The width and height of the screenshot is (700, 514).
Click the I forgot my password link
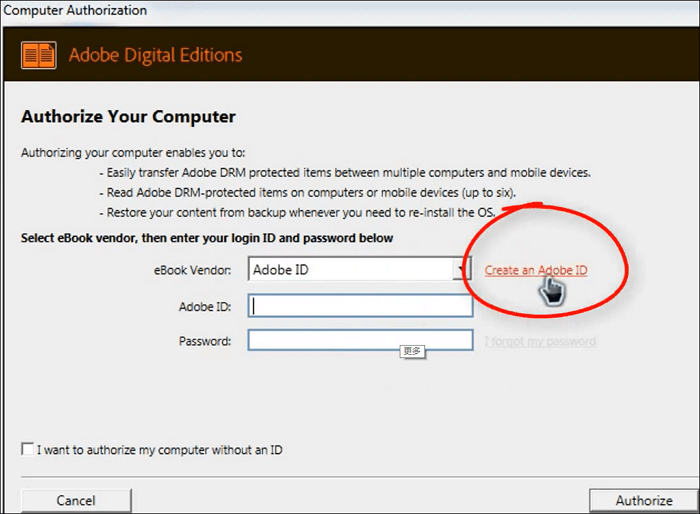click(x=540, y=342)
